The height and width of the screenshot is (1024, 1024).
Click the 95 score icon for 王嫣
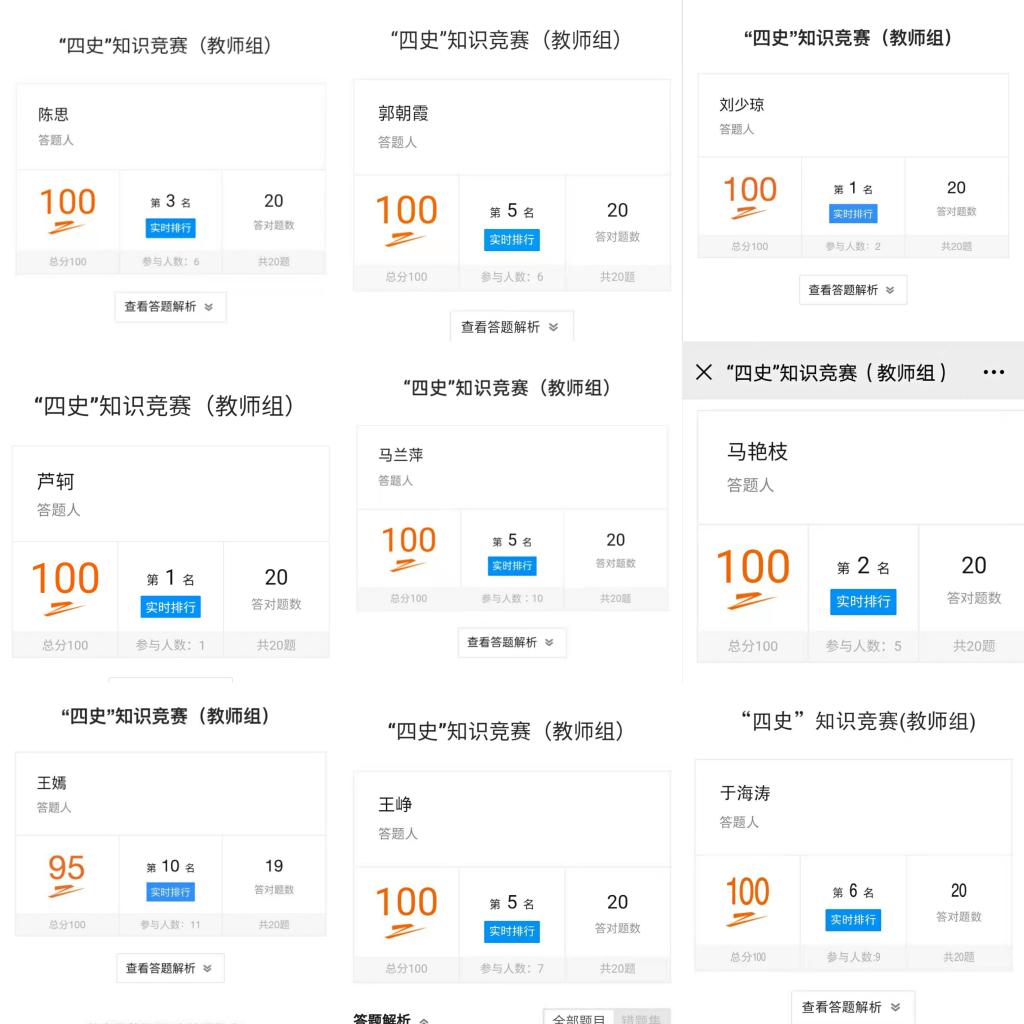coord(66,876)
